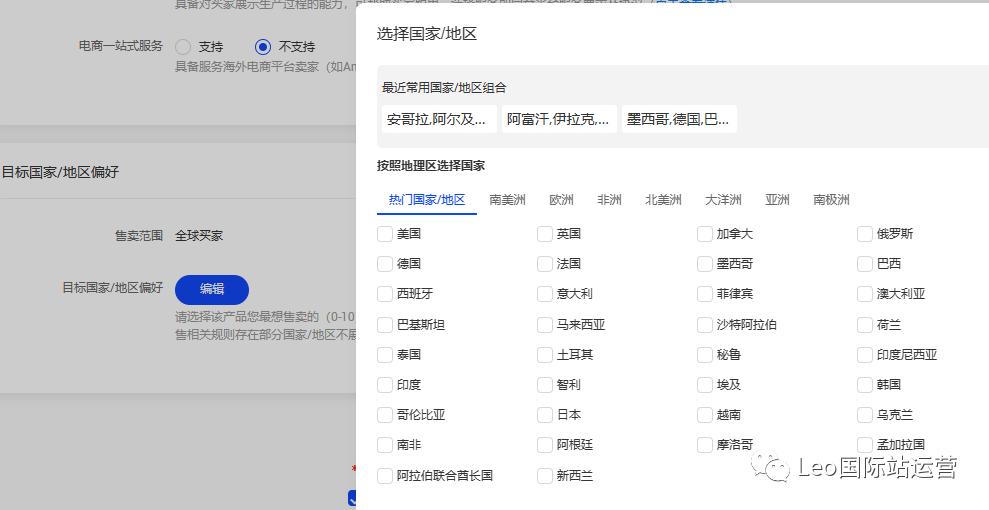The height and width of the screenshot is (510, 989).
Task: Open the 热门国家/地区 tab
Action: pyautogui.click(x=427, y=200)
